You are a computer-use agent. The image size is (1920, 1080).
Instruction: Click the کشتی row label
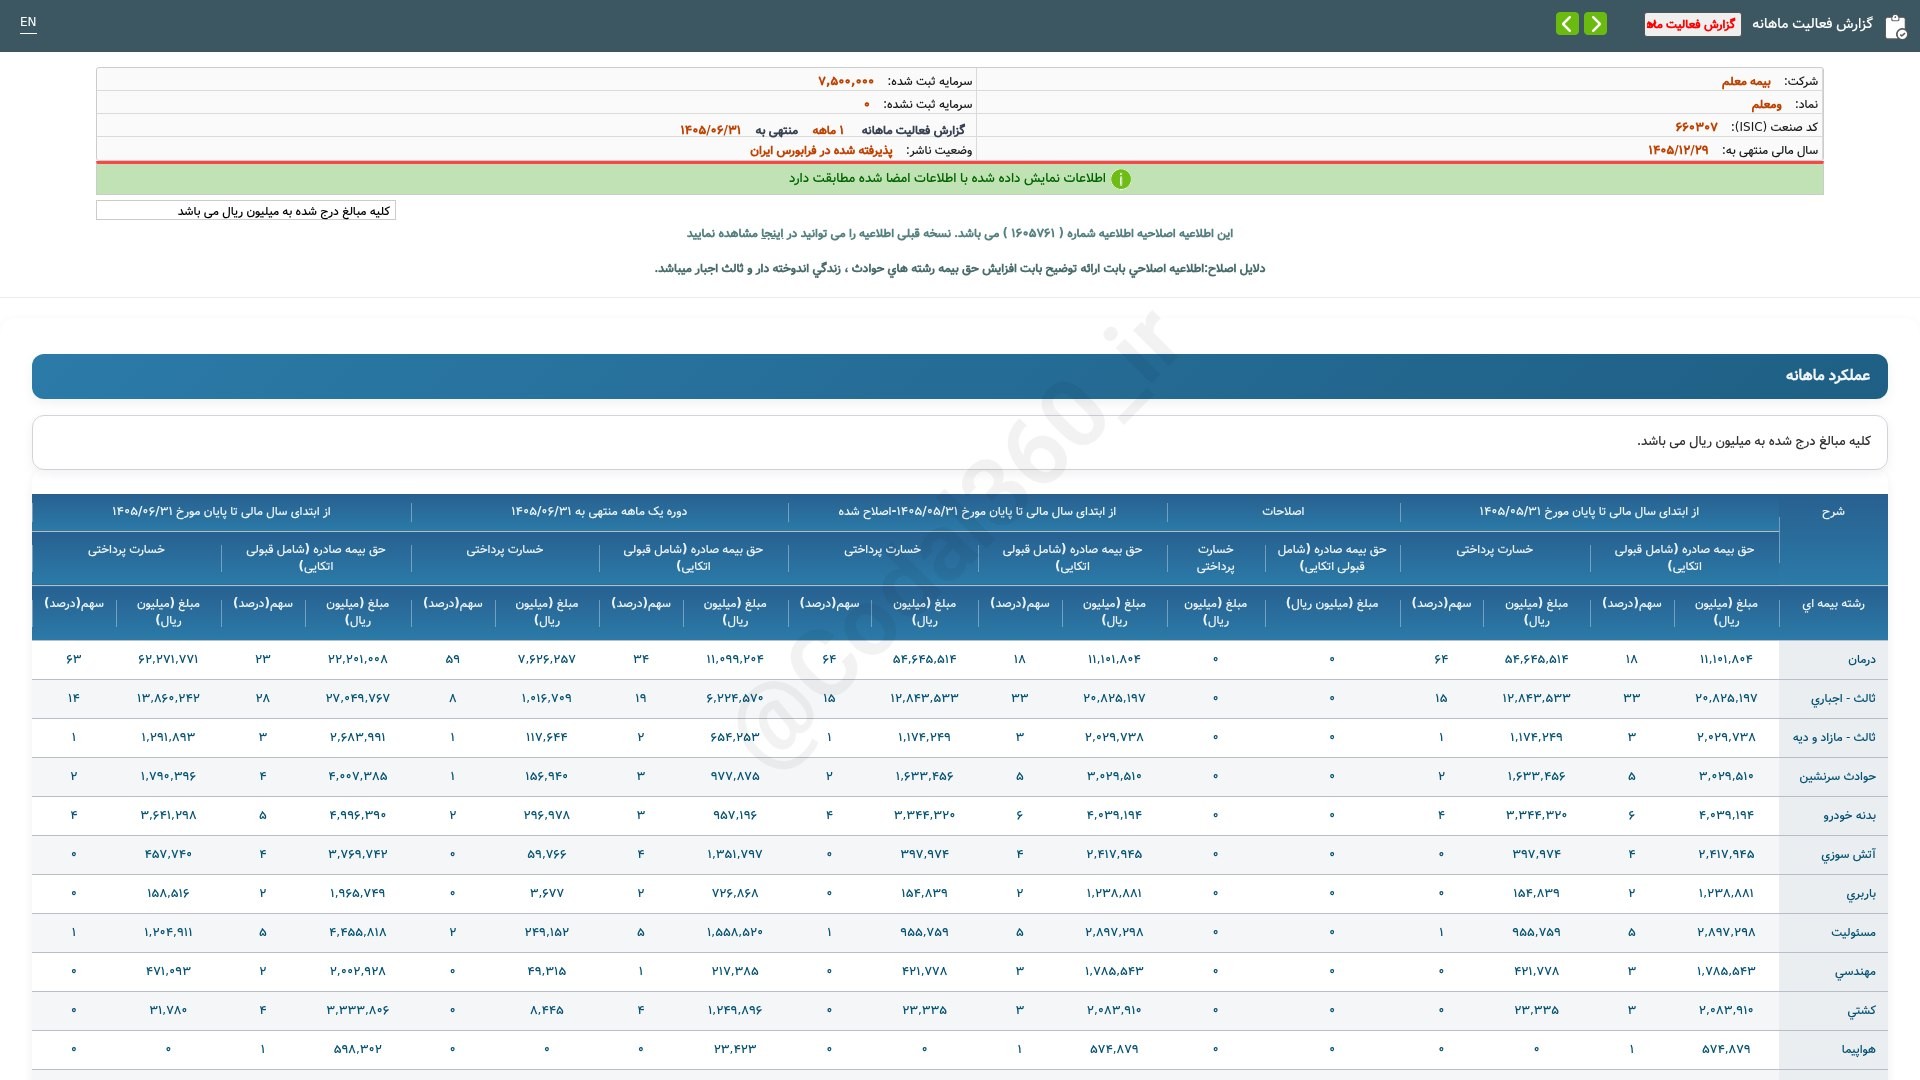coord(1861,1011)
